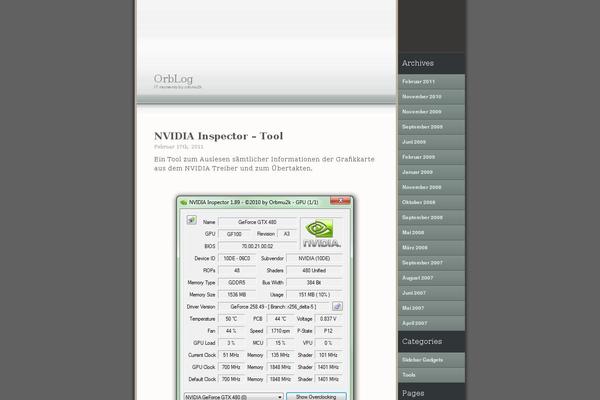This screenshot has width=600, height=400.
Task: View the Juni 2007 archive
Action: (x=431, y=293)
